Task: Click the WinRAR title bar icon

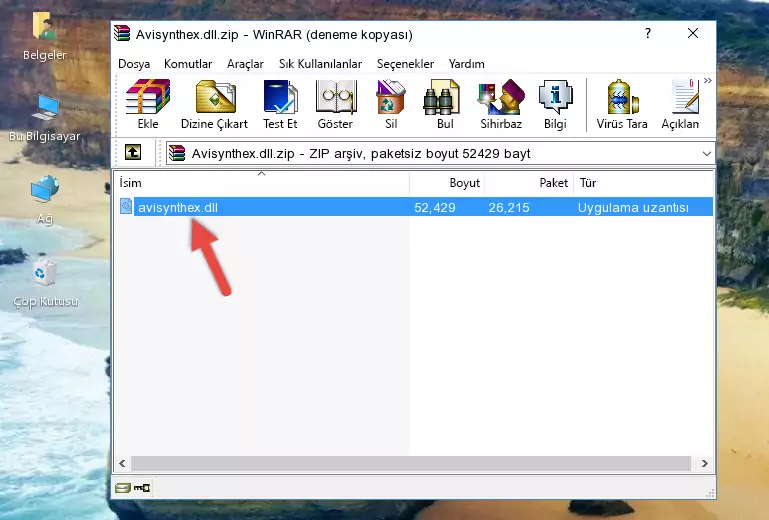Action: point(122,33)
